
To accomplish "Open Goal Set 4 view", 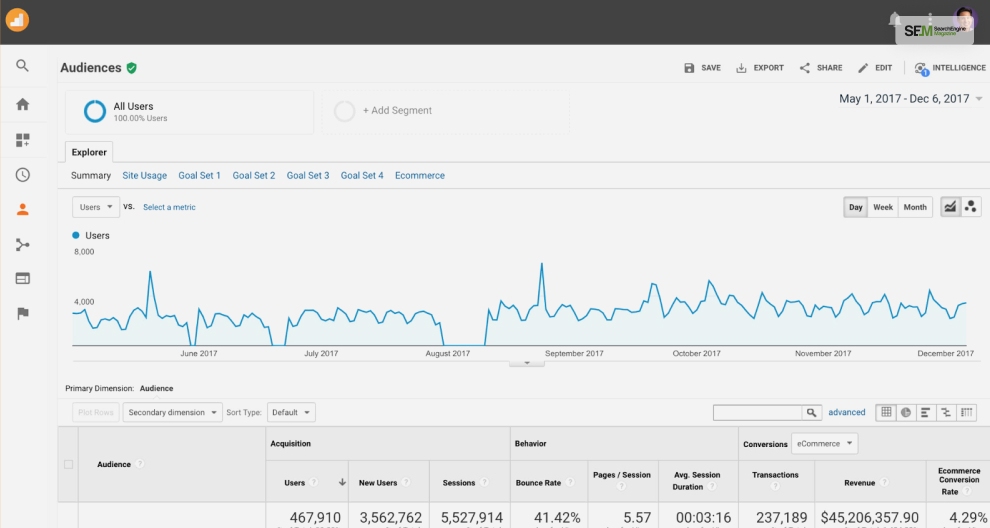I will pyautogui.click(x=362, y=176).
